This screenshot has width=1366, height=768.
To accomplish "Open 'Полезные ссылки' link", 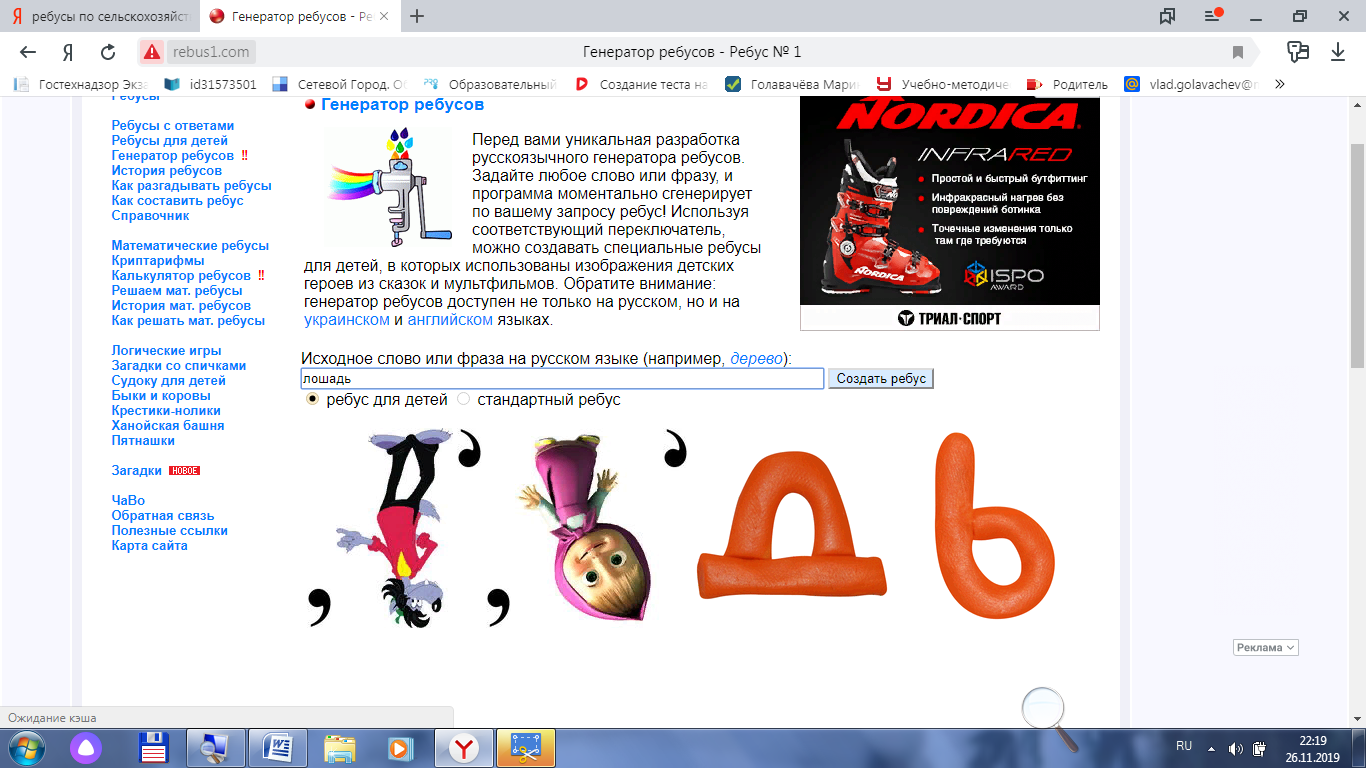I will pos(170,531).
